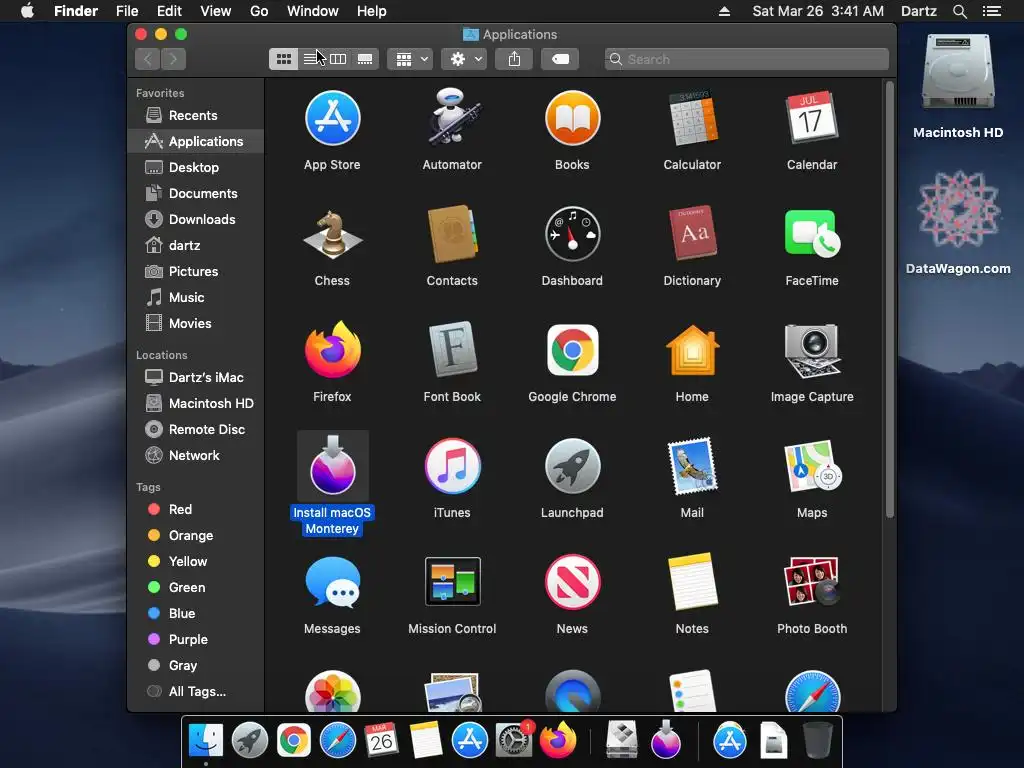The height and width of the screenshot is (768, 1024).
Task: Open Documents in the sidebar
Action: coord(196,193)
